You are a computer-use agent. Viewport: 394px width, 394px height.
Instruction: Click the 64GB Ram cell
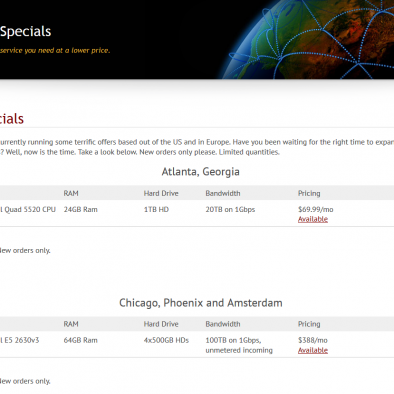pyautogui.click(x=81, y=340)
